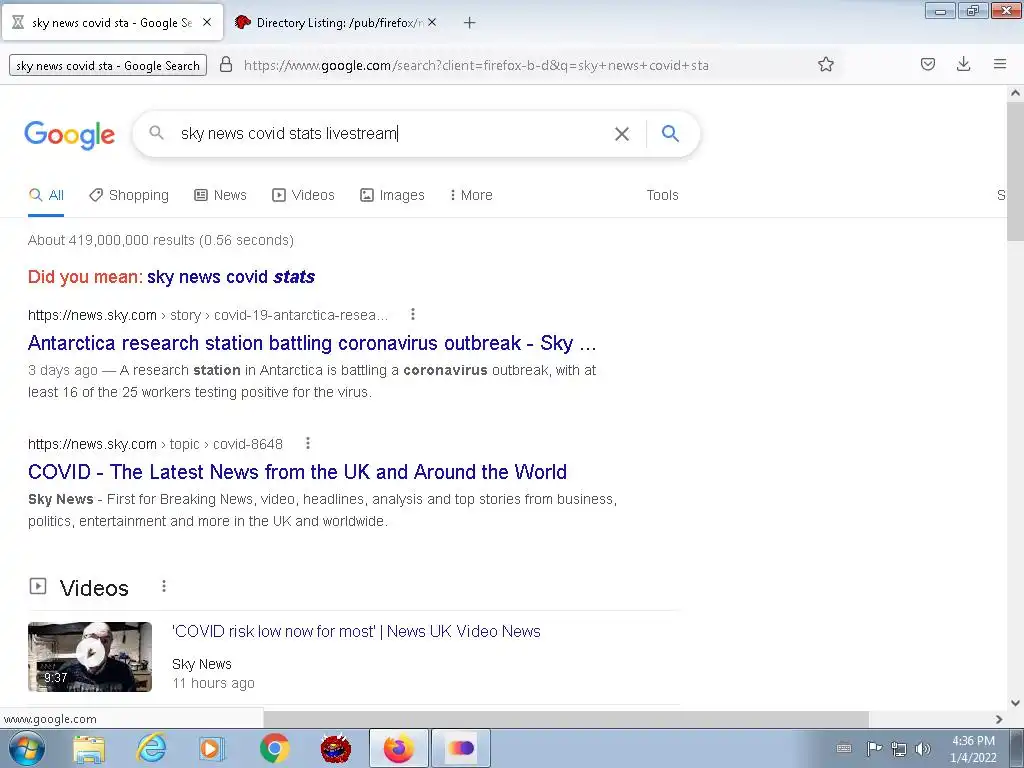Click the network tray icon
This screenshot has width=1024, height=768.
point(899,748)
